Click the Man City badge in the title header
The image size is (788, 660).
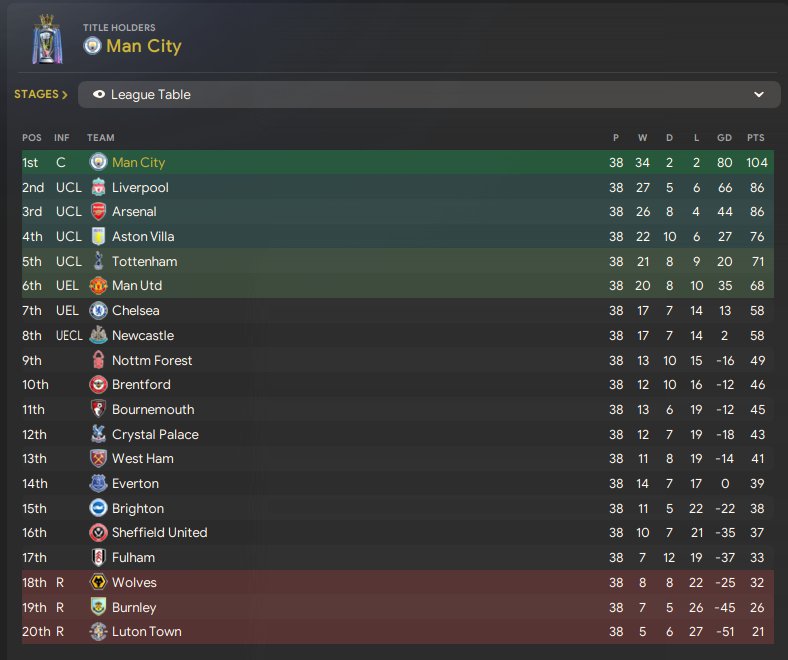pyautogui.click(x=93, y=46)
